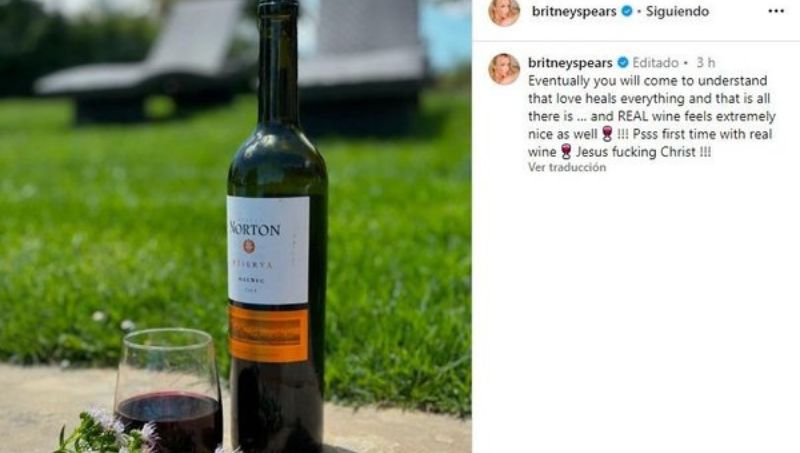The image size is (800, 453).
Task: Click the '3 h' post timestamp
Action: 706,63
